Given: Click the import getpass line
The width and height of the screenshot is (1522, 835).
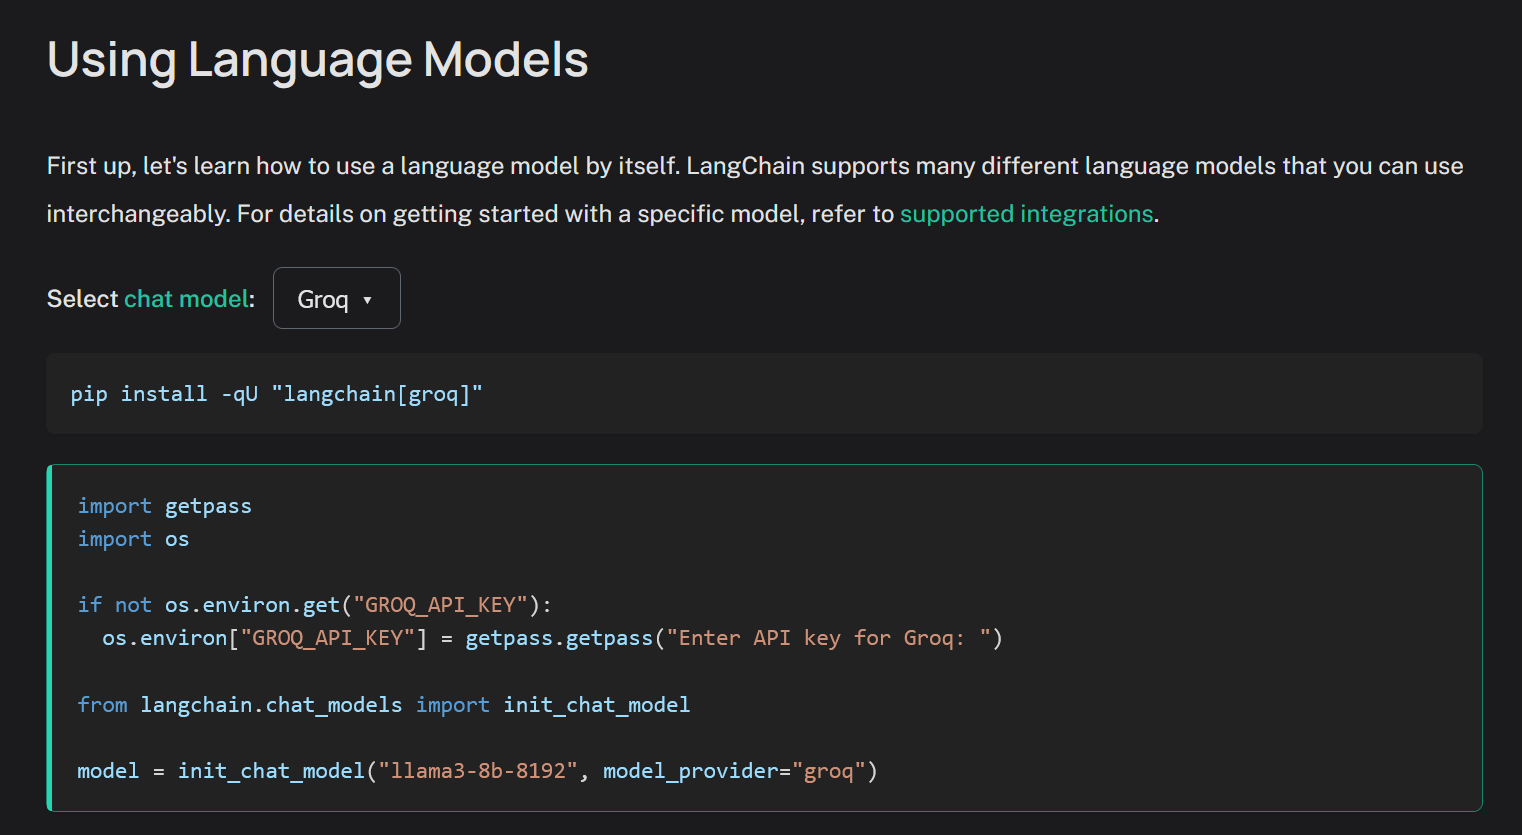Looking at the screenshot, I should 165,506.
